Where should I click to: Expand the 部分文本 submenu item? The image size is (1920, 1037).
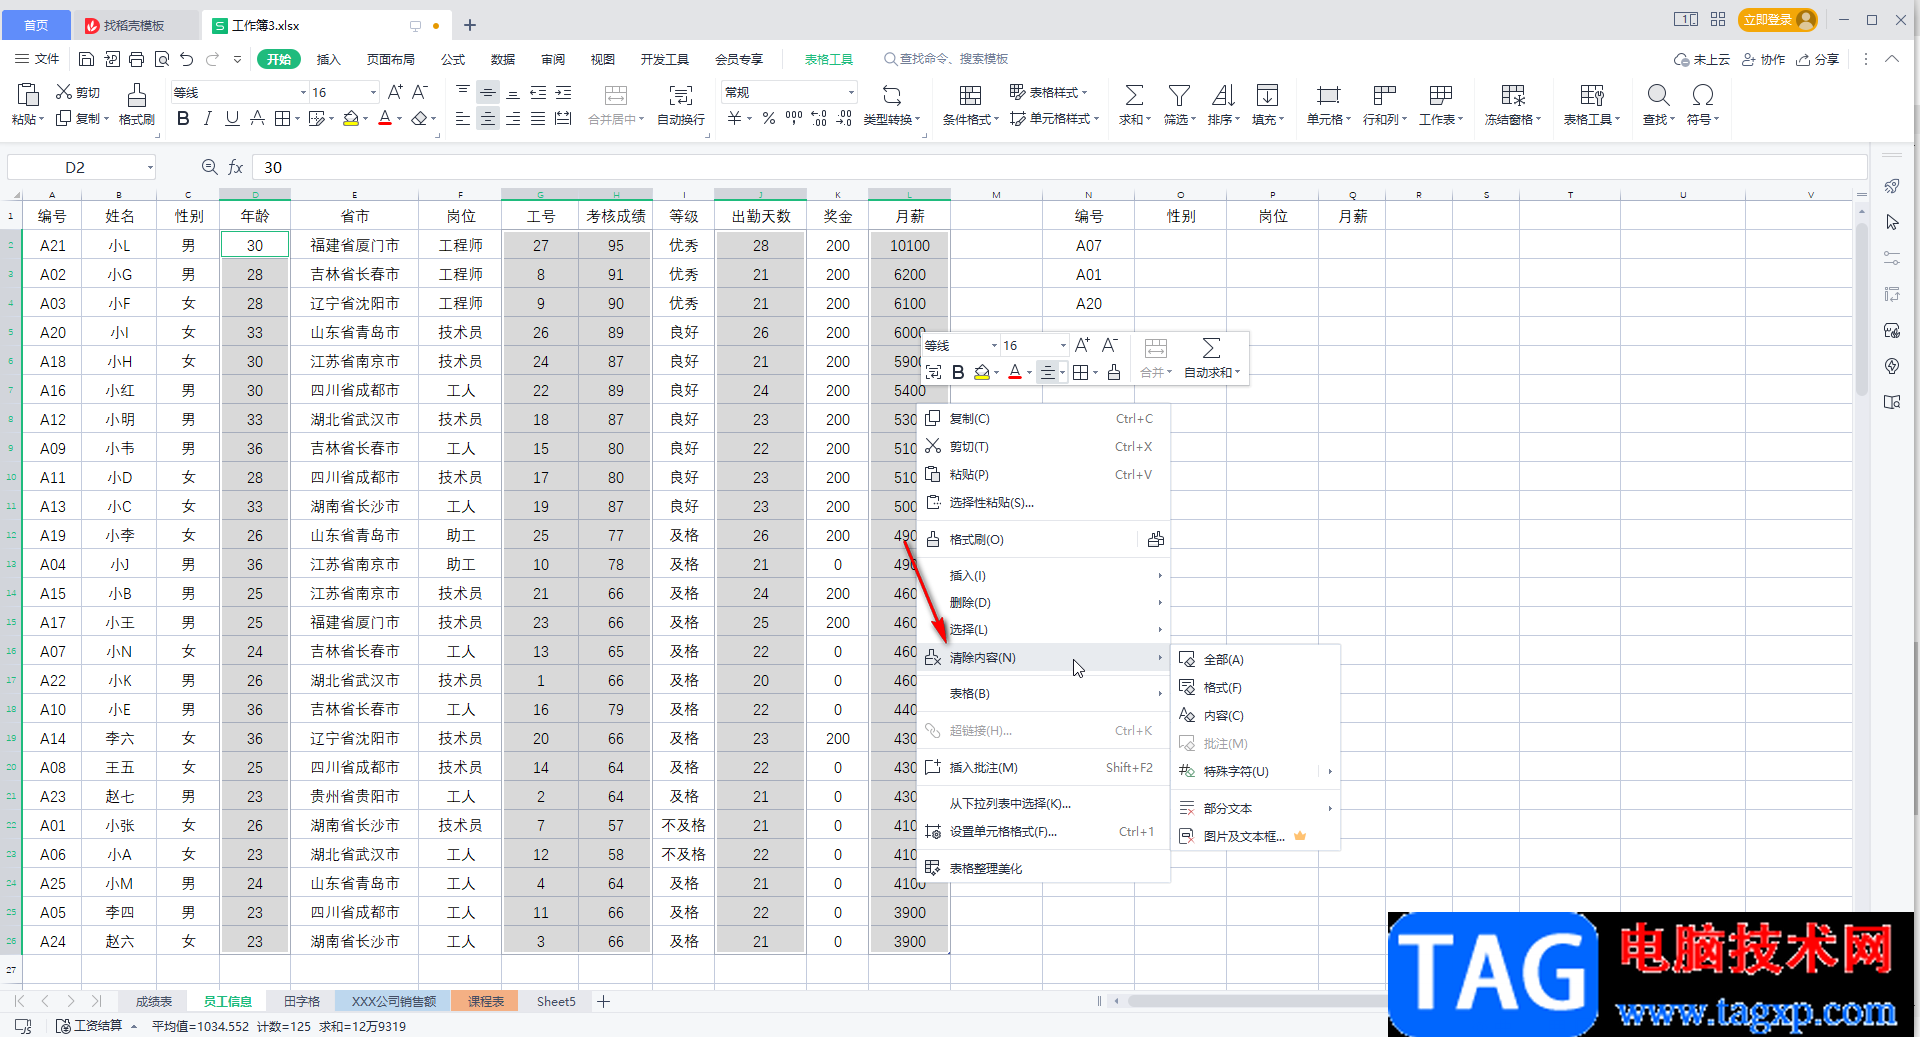[1255, 808]
